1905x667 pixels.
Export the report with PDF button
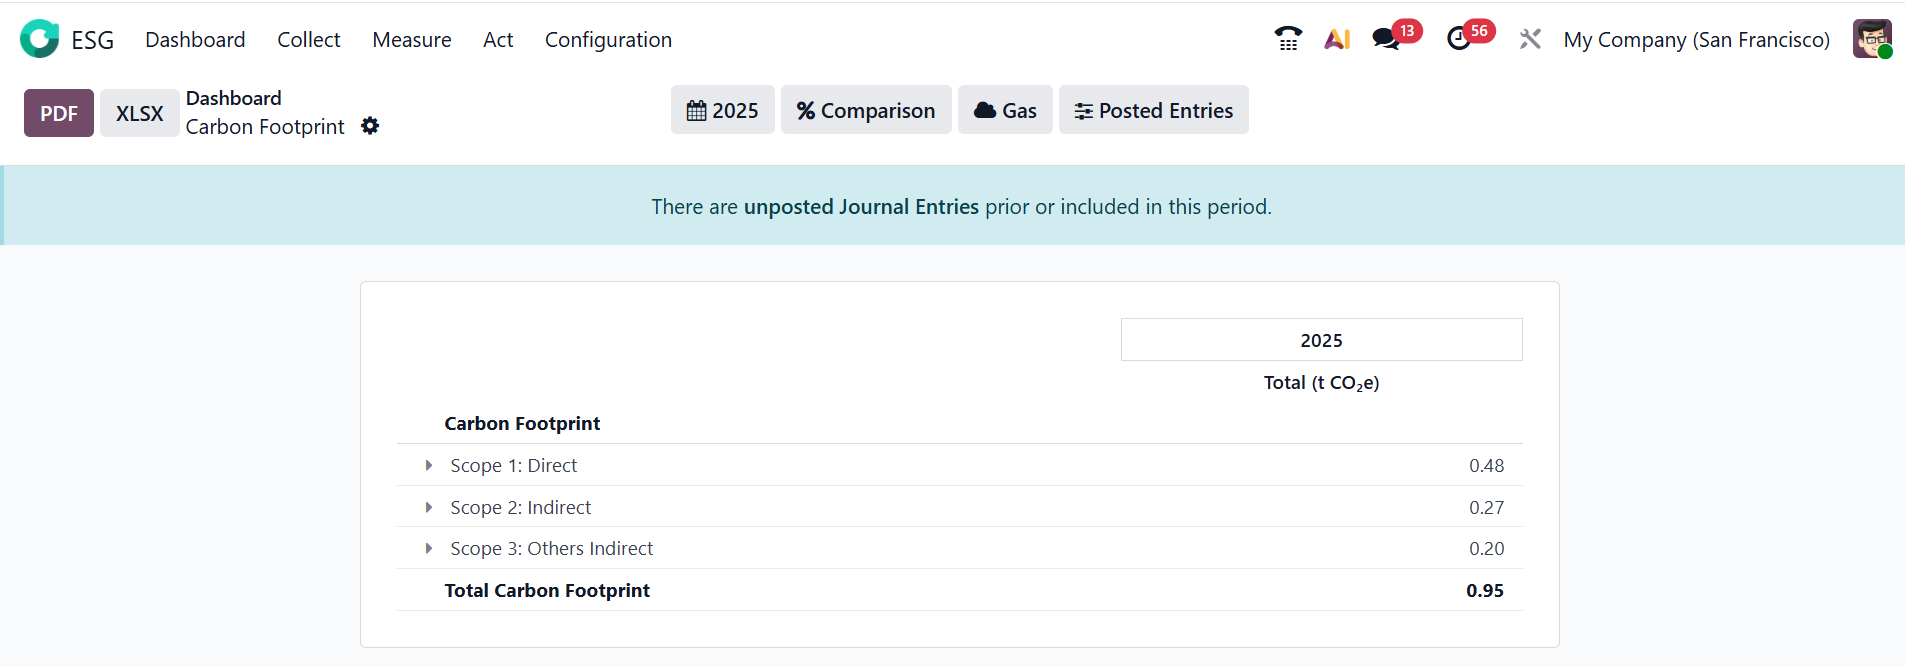[59, 113]
